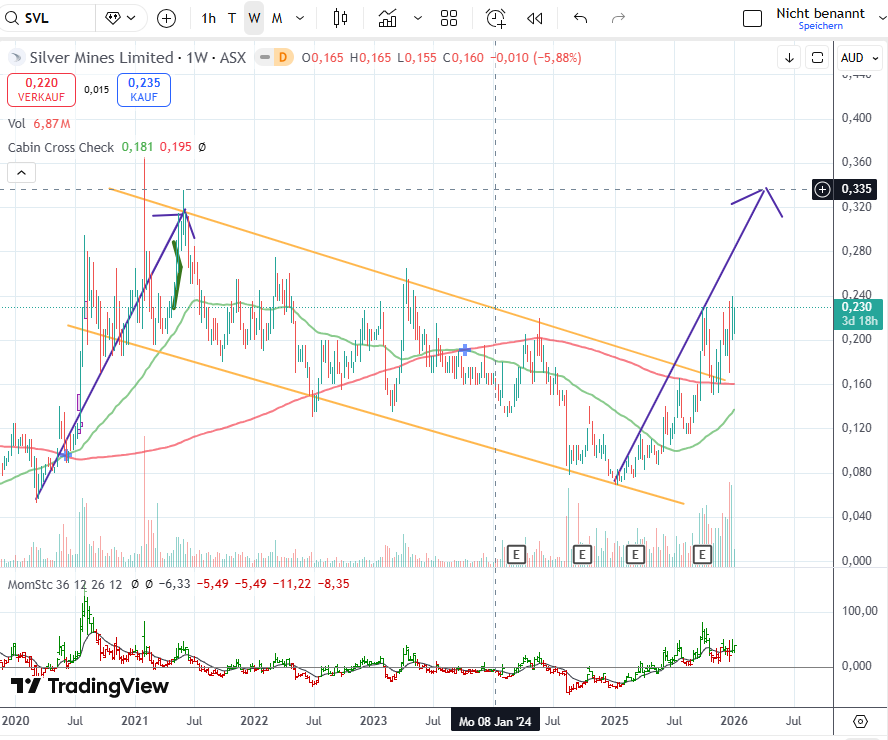
Task: Select the M monthly timeframe
Action: tap(276, 19)
